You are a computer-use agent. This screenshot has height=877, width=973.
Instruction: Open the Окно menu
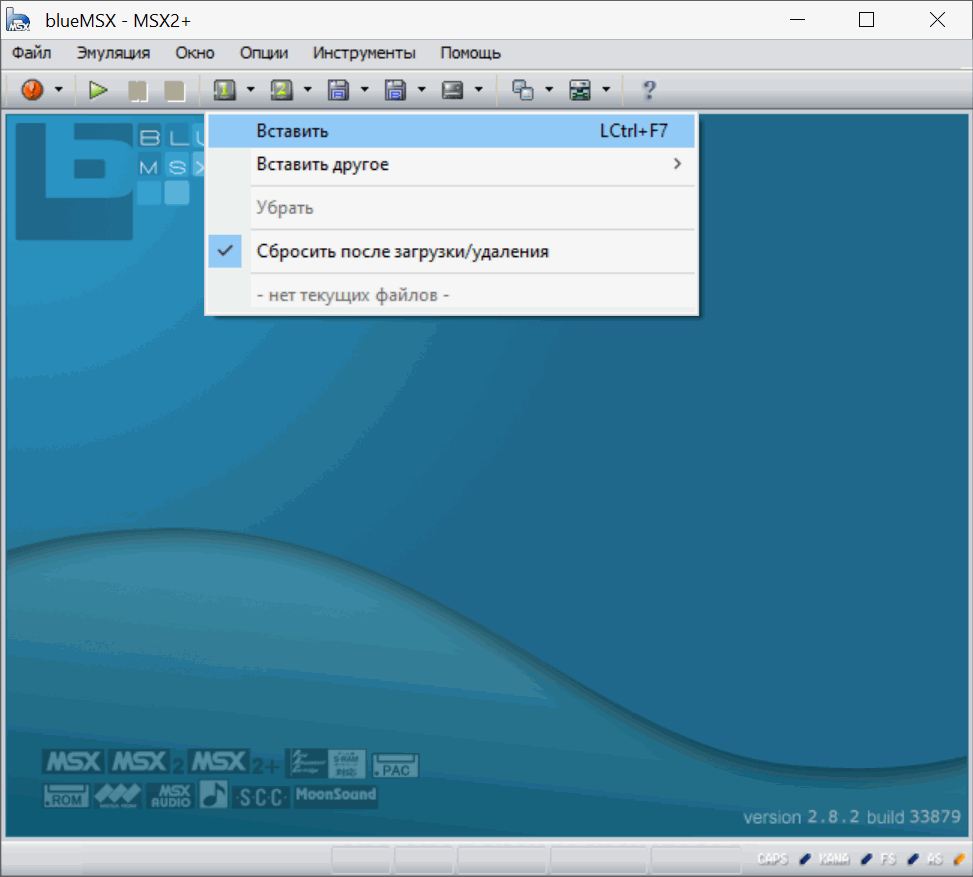(195, 53)
